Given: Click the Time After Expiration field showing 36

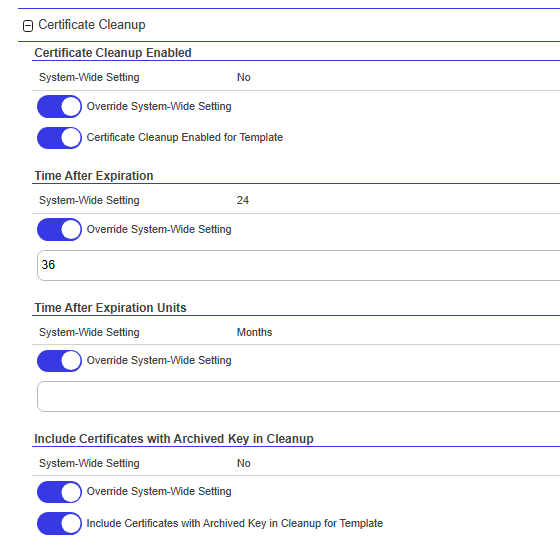Looking at the screenshot, I should [299, 265].
